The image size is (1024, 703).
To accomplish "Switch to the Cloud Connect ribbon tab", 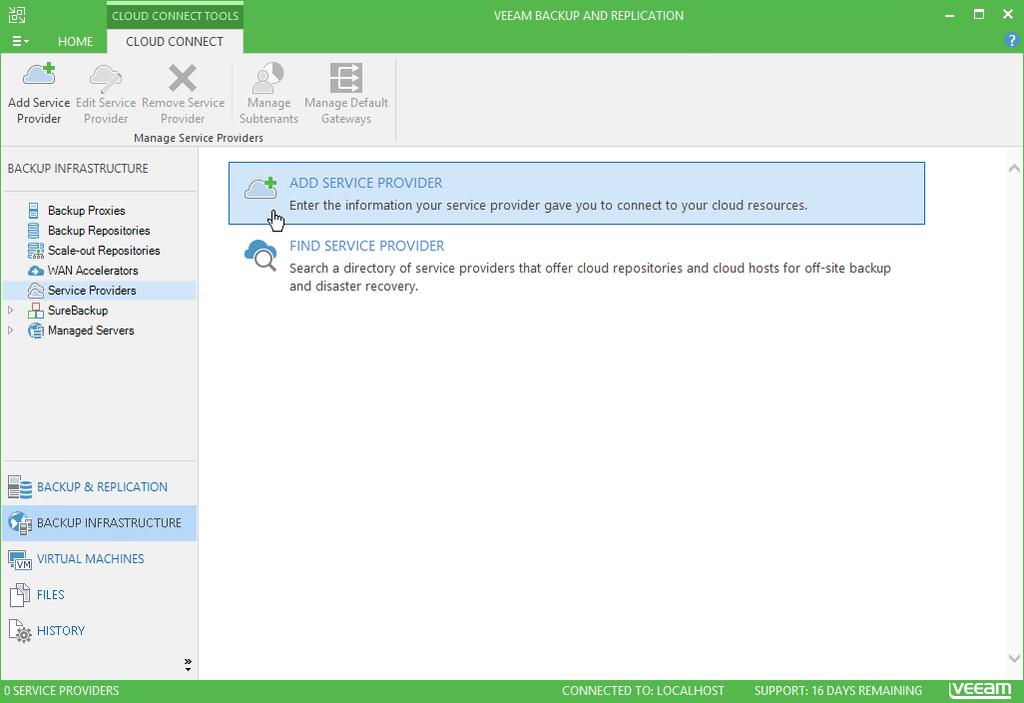I will 174,41.
